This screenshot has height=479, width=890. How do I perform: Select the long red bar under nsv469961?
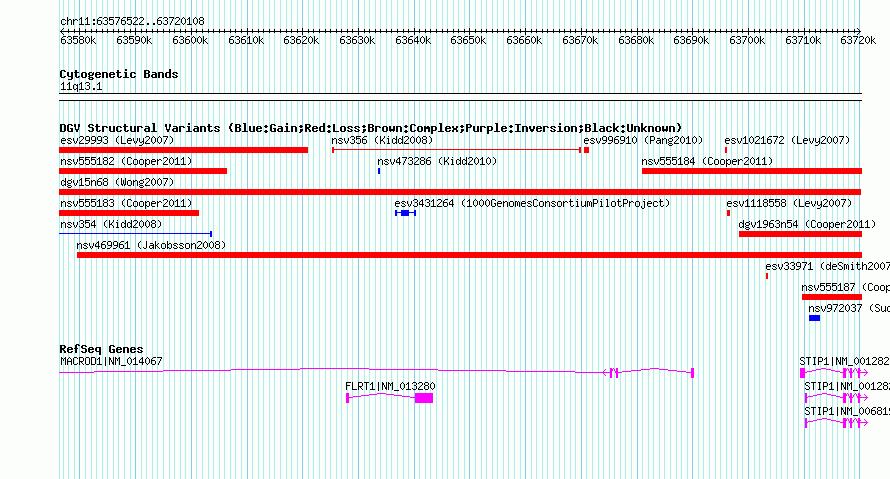(x=469, y=255)
